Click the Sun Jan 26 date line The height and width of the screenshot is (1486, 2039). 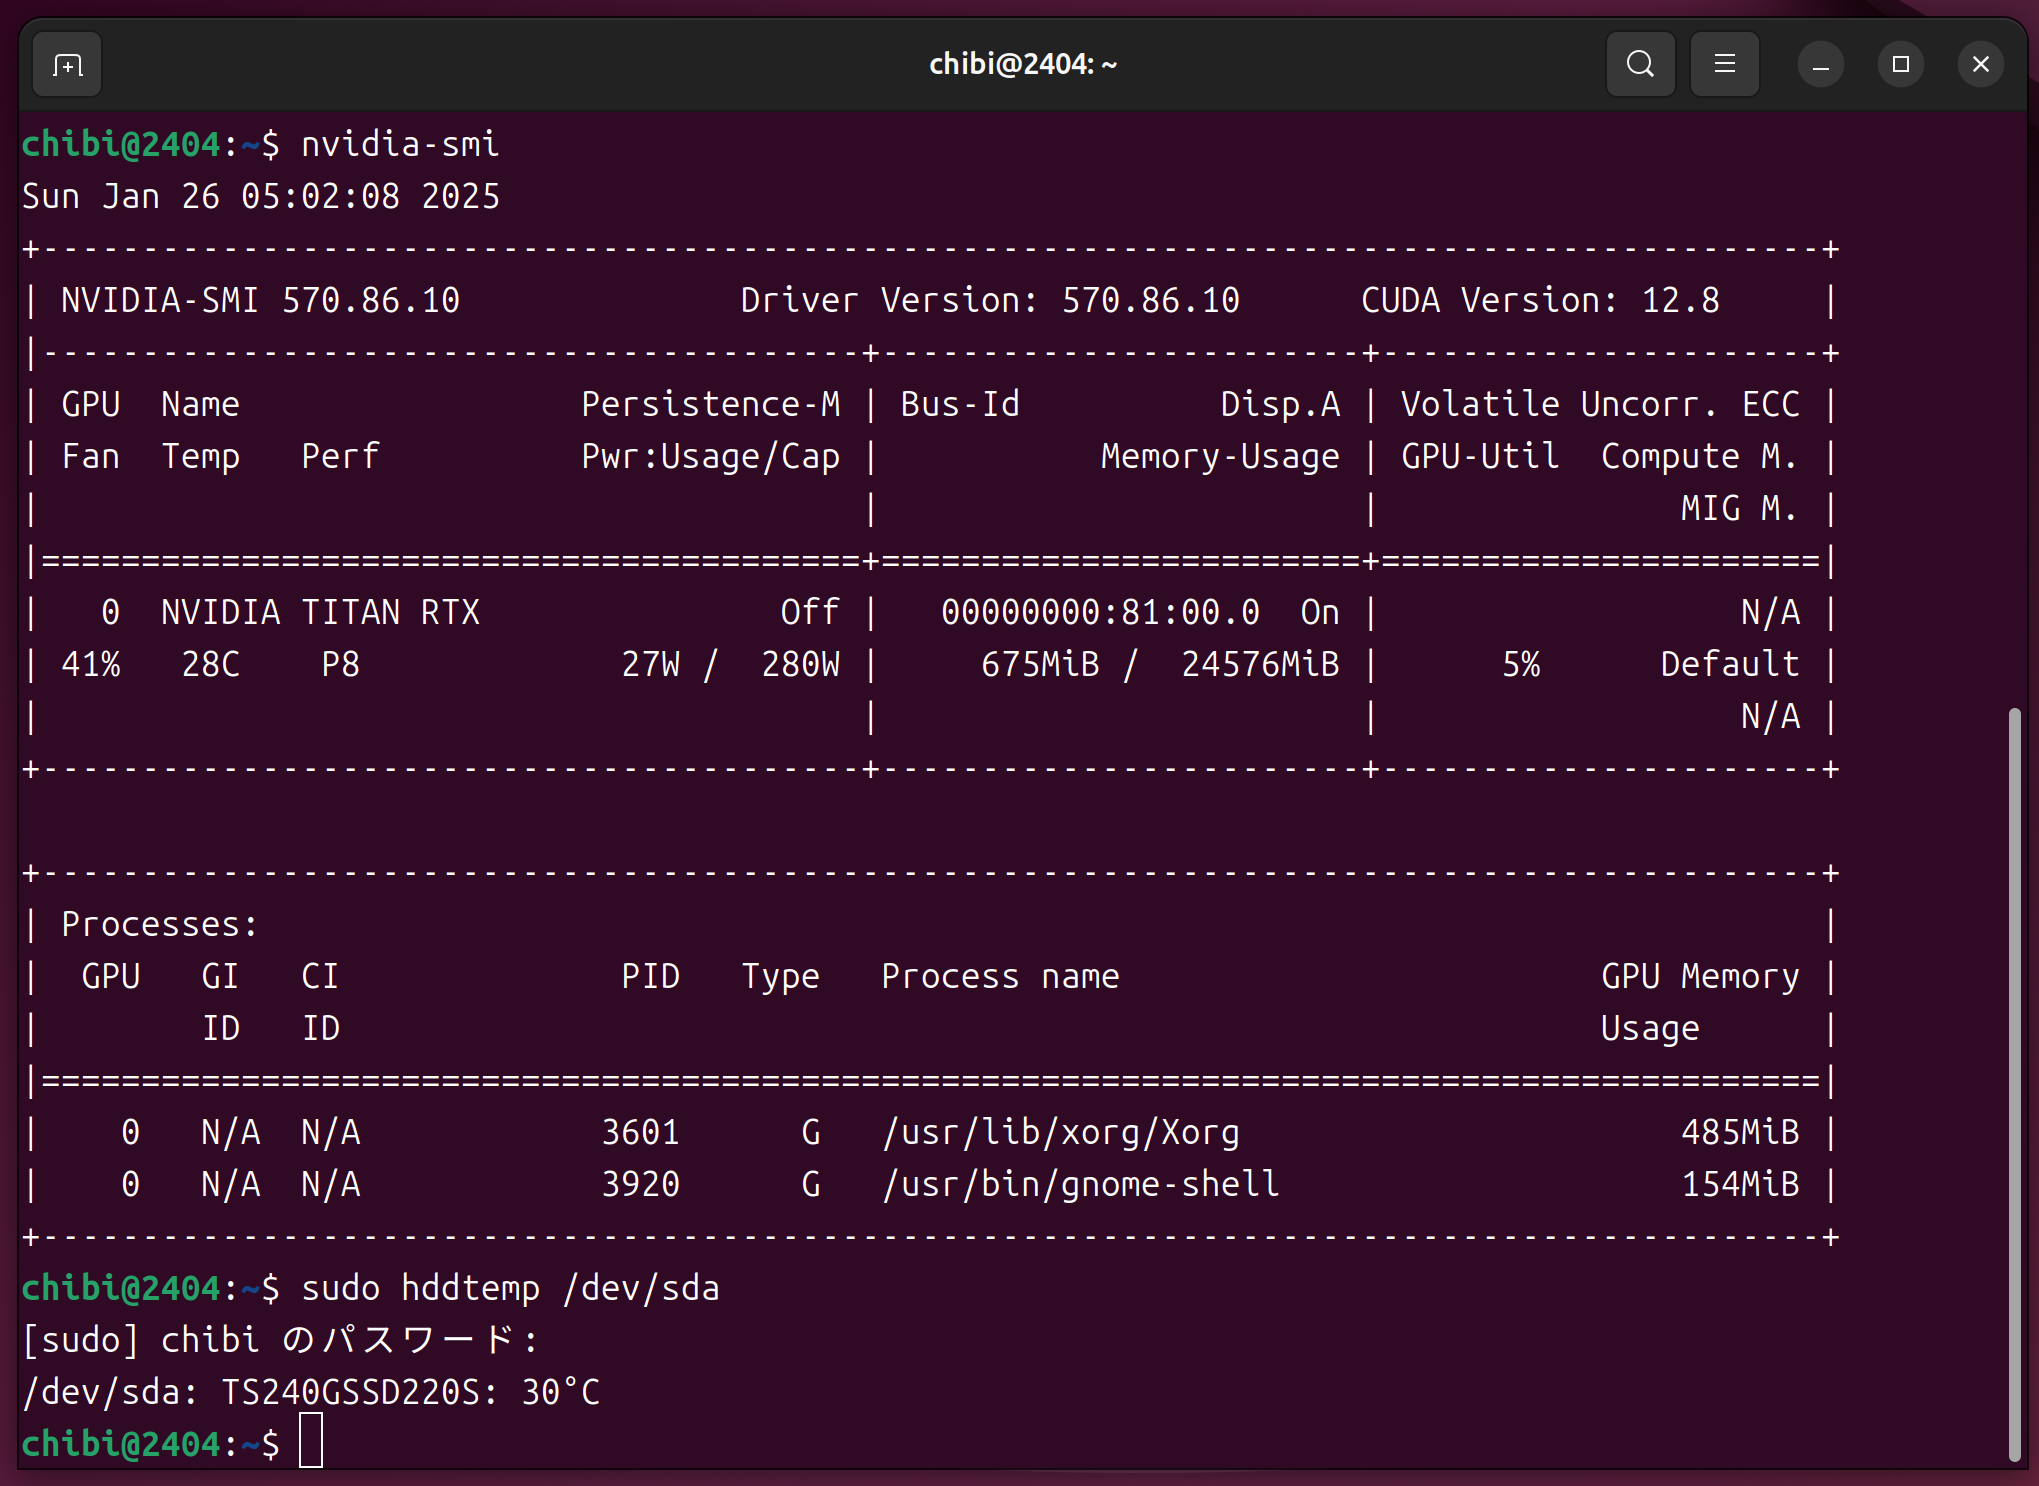260,197
